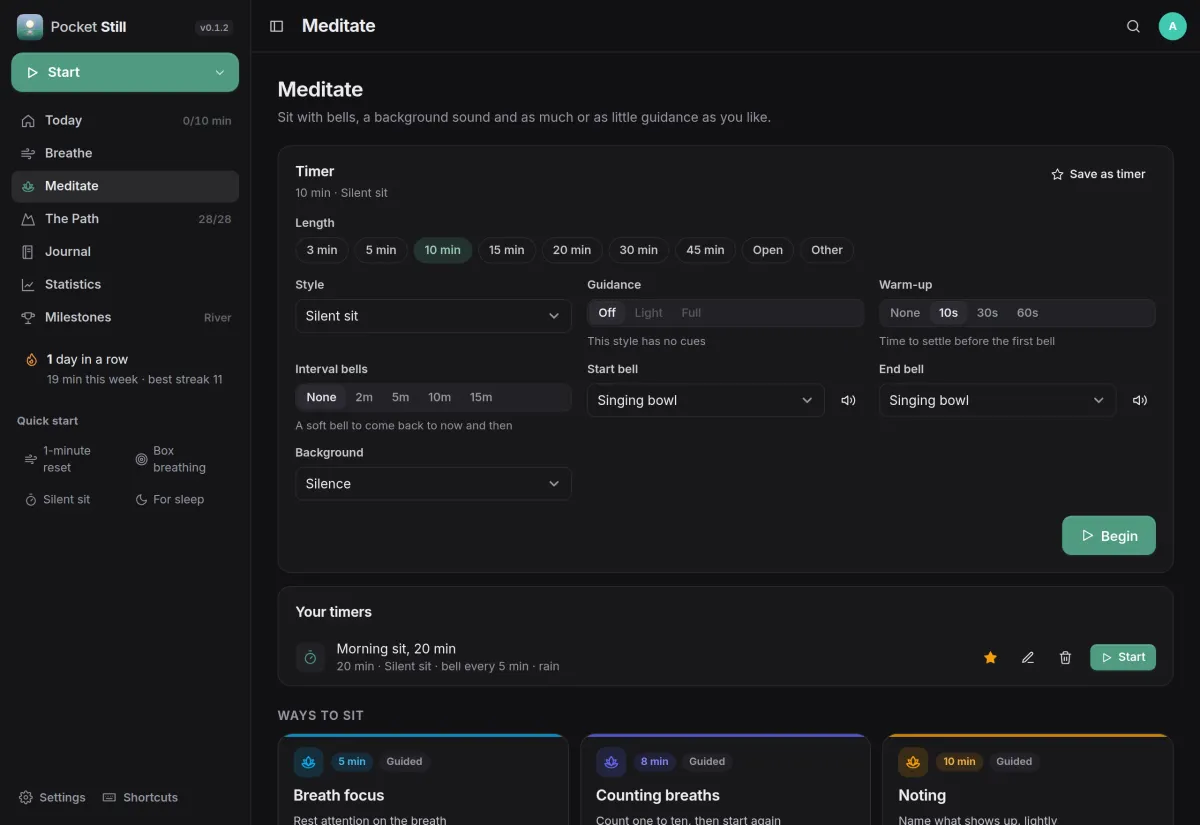The height and width of the screenshot is (825, 1200).
Task: Set Guidance to Light
Action: (648, 313)
